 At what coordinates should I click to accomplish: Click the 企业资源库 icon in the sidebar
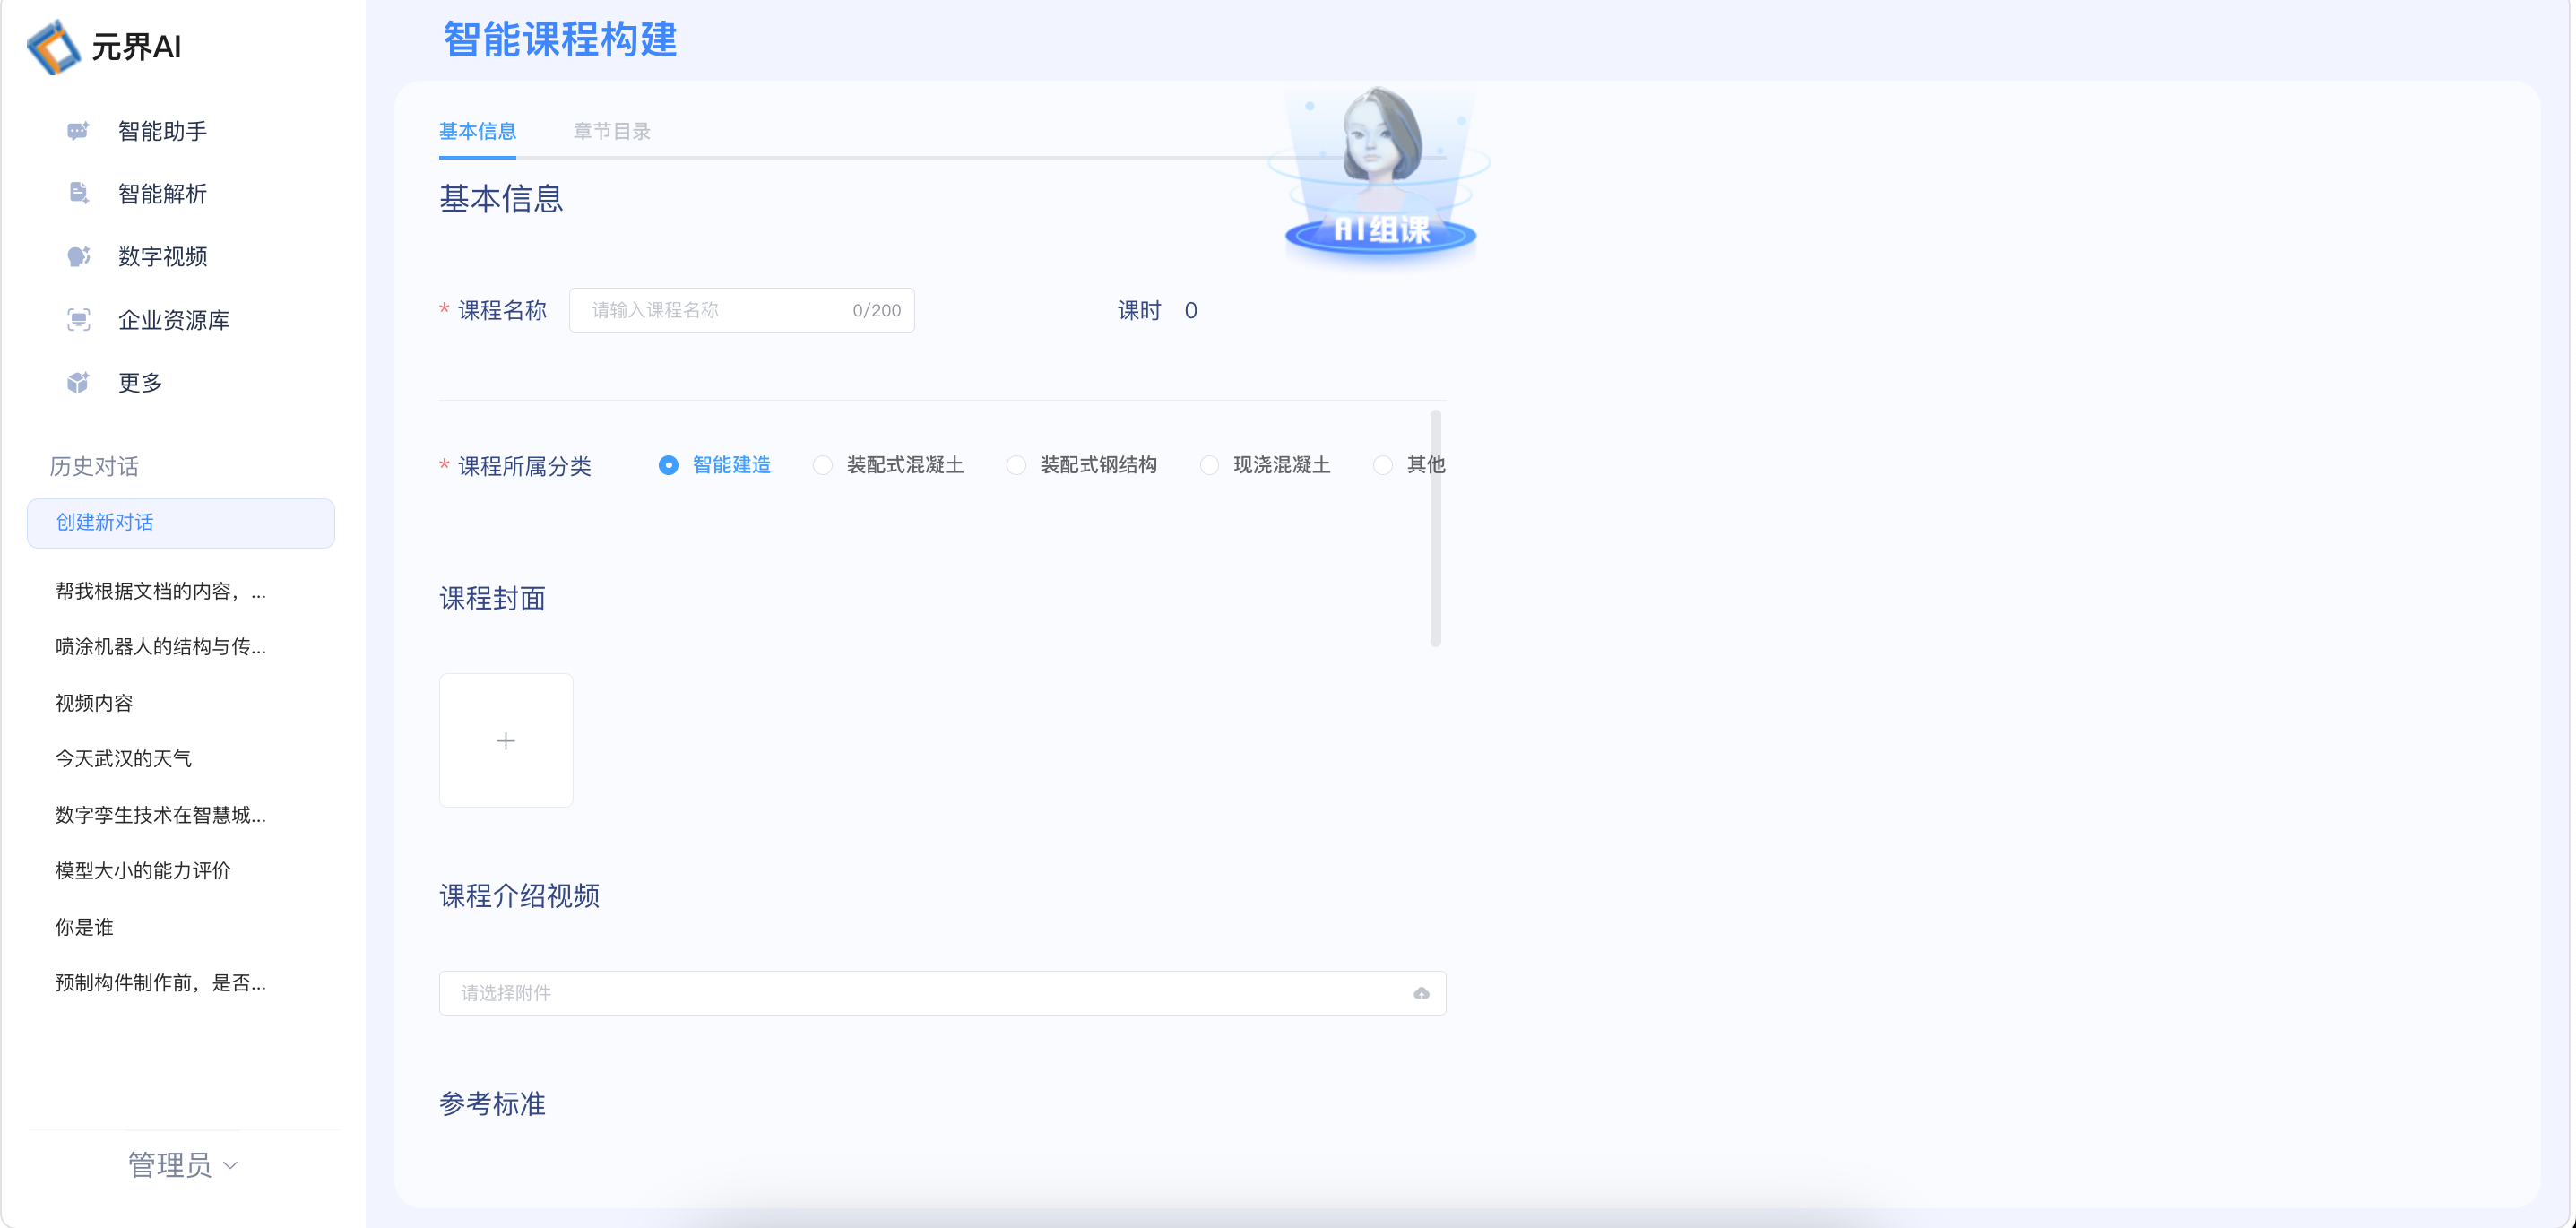coord(78,320)
